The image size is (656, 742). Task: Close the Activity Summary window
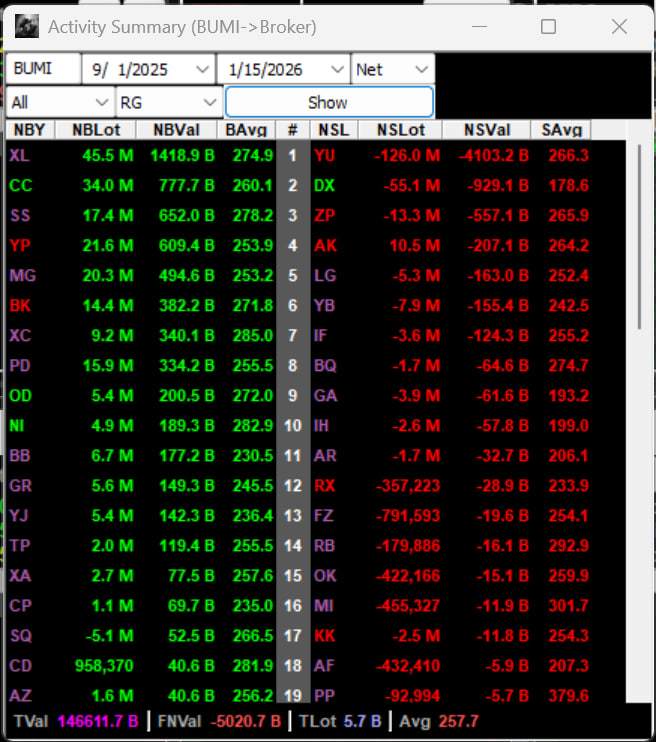point(619,26)
